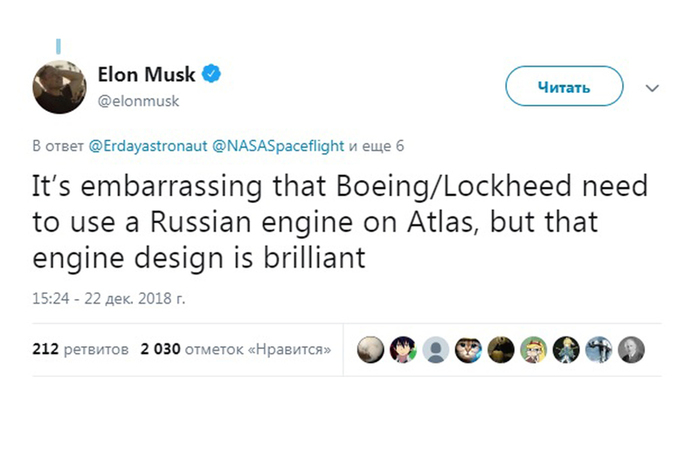Expand the tweet options chevron
The width and height of the screenshot is (699, 466).
coord(652,88)
